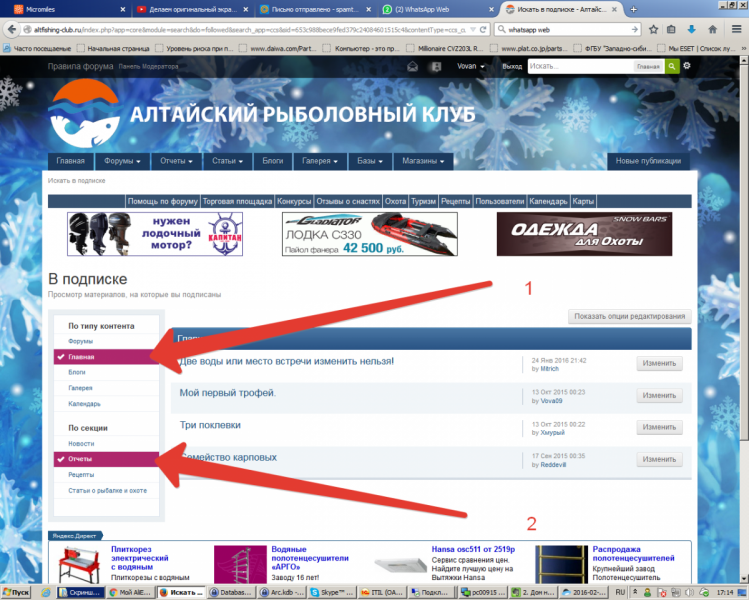Open Windows Пуск start button
The image size is (749, 600).
pos(16,592)
